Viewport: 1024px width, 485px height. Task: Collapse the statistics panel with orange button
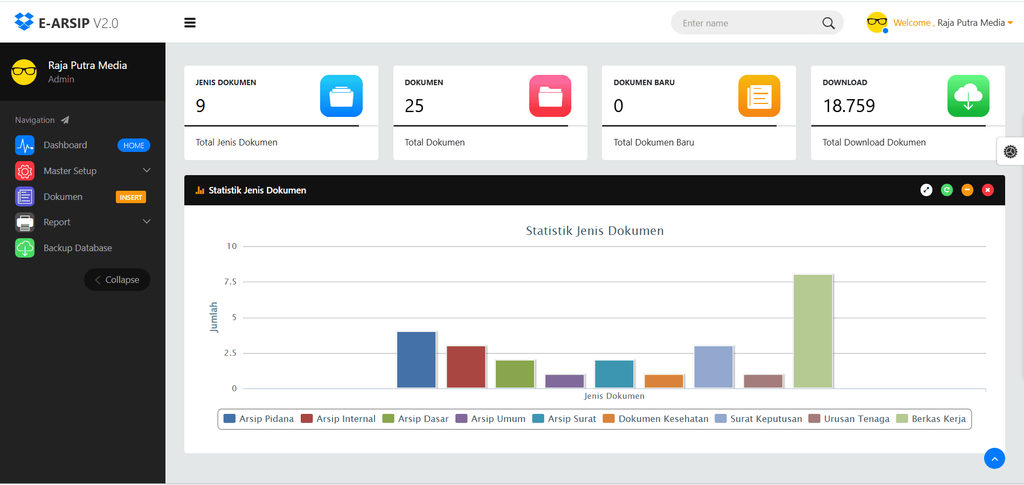[967, 190]
